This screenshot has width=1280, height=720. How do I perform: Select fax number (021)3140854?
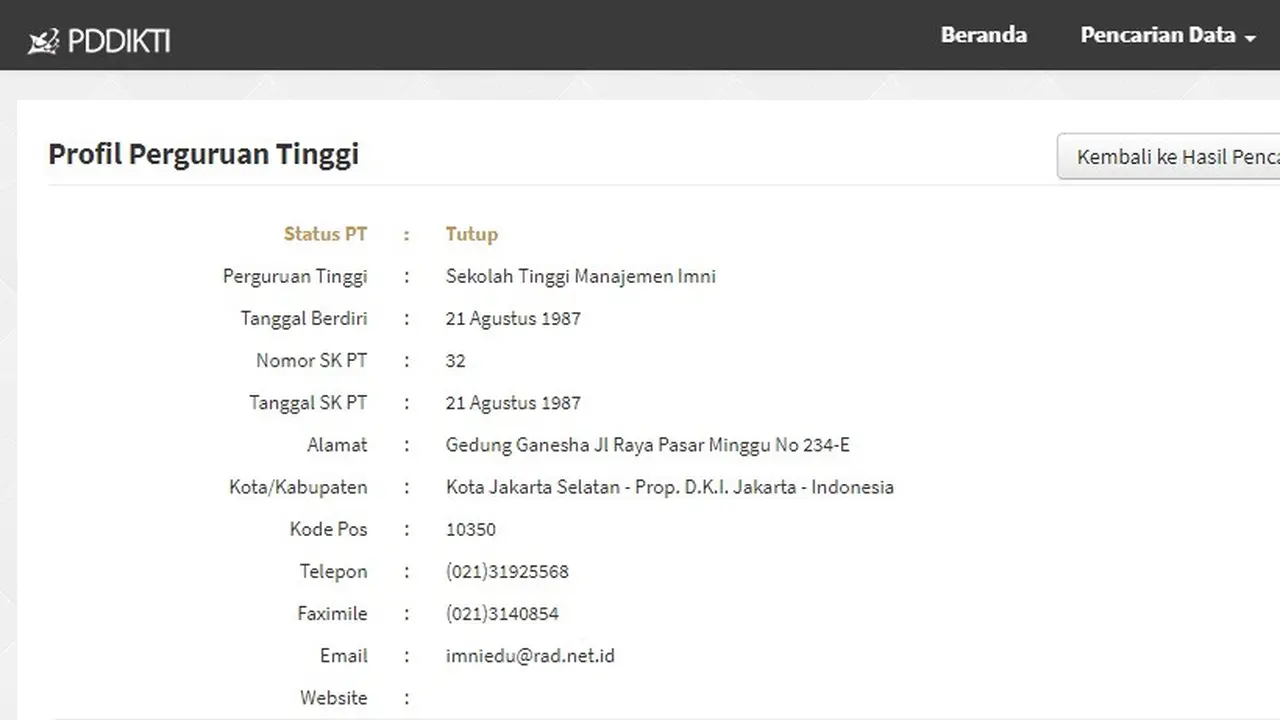502,613
